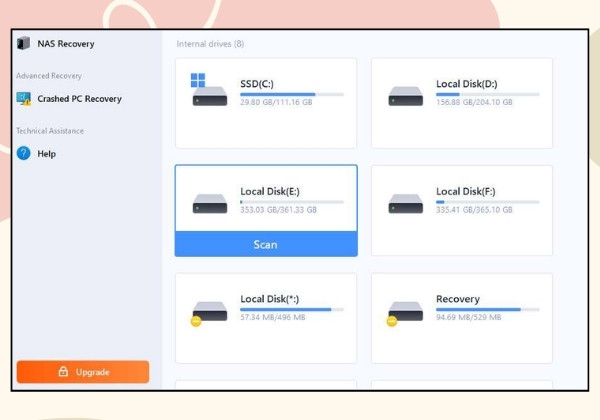This screenshot has width=600, height=420.
Task: Click the 156.88 GB/204.10 GB size text
Action: pyautogui.click(x=474, y=102)
